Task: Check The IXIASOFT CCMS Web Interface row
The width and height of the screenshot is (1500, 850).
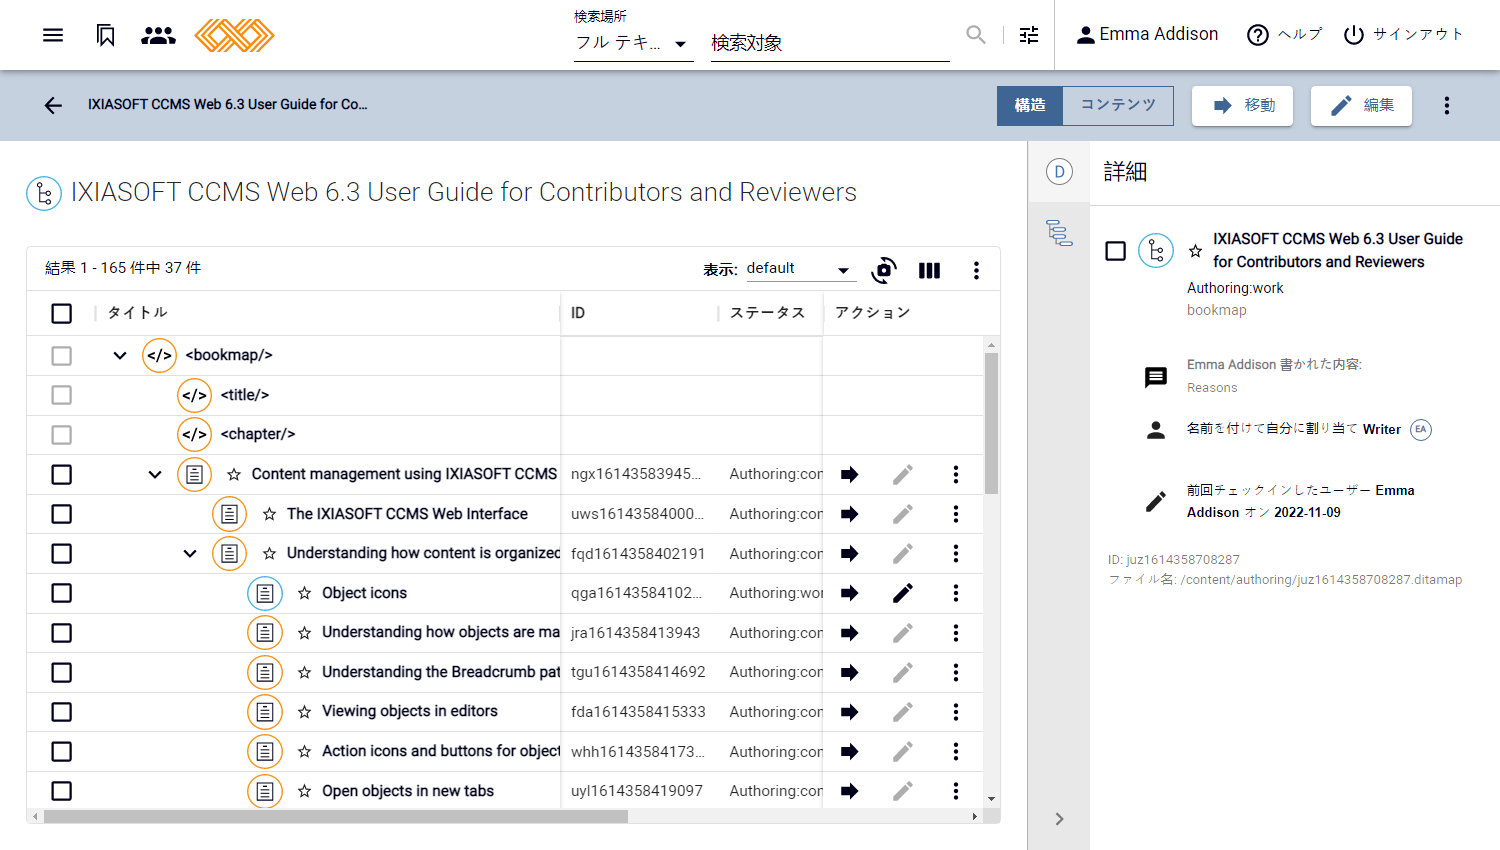Action: [61, 514]
